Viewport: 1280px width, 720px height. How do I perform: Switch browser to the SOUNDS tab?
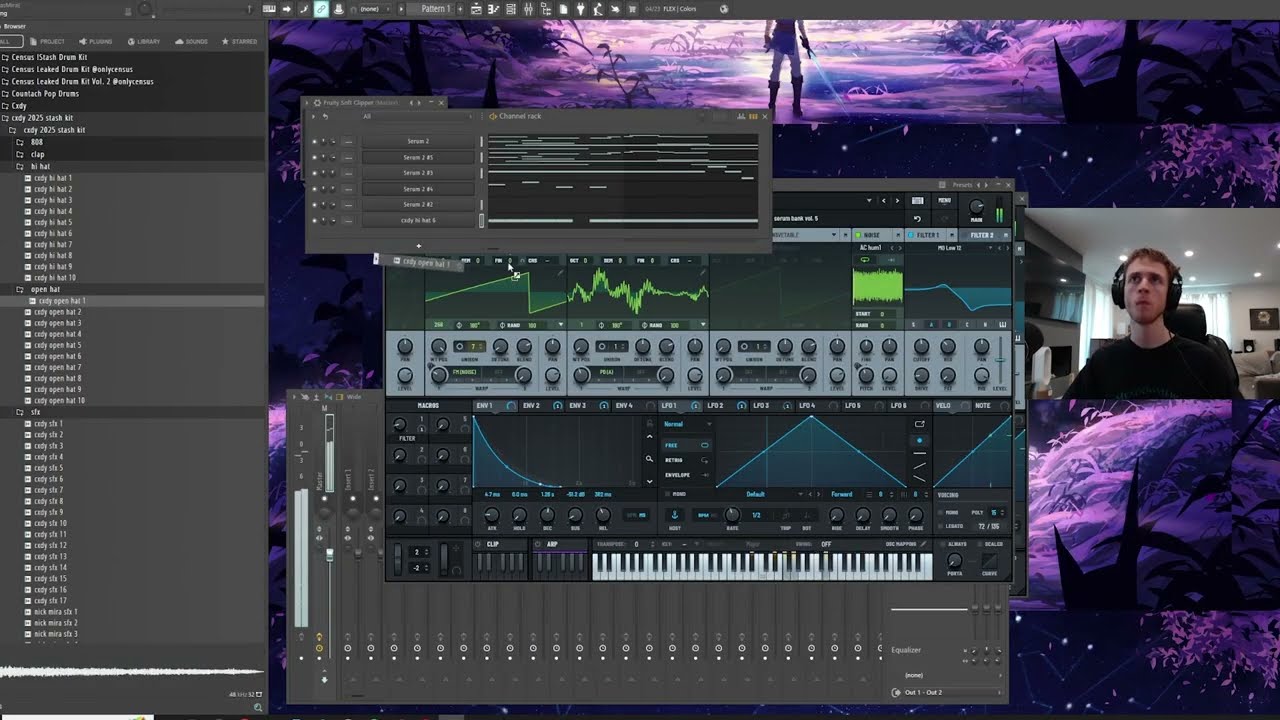coord(192,41)
